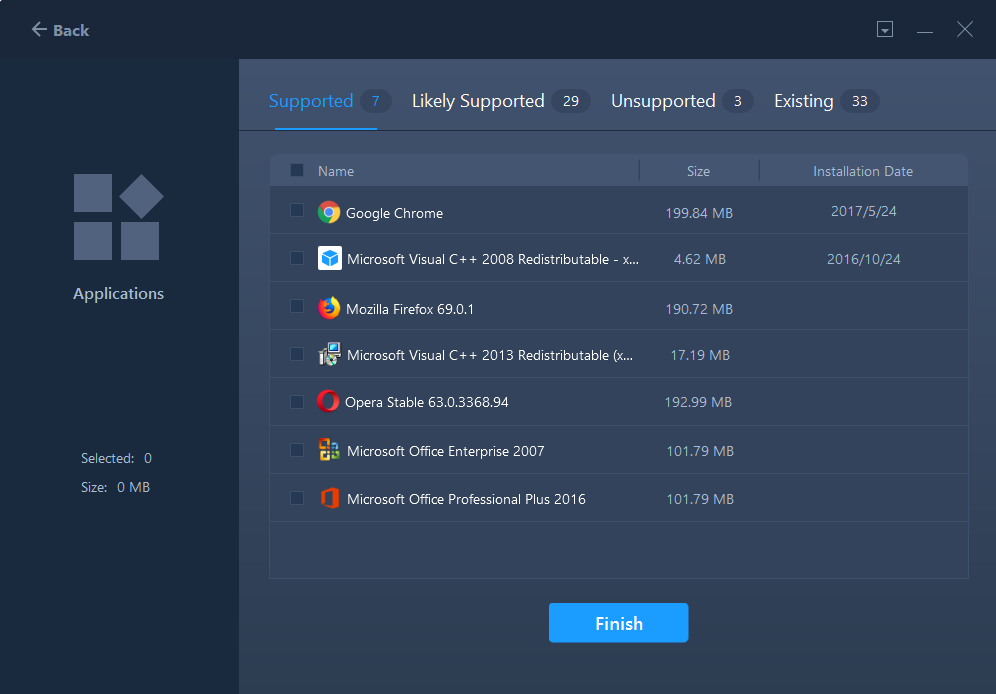Click the Office Professional Plus 2016 icon
This screenshot has height=694, width=996.
tap(329, 498)
